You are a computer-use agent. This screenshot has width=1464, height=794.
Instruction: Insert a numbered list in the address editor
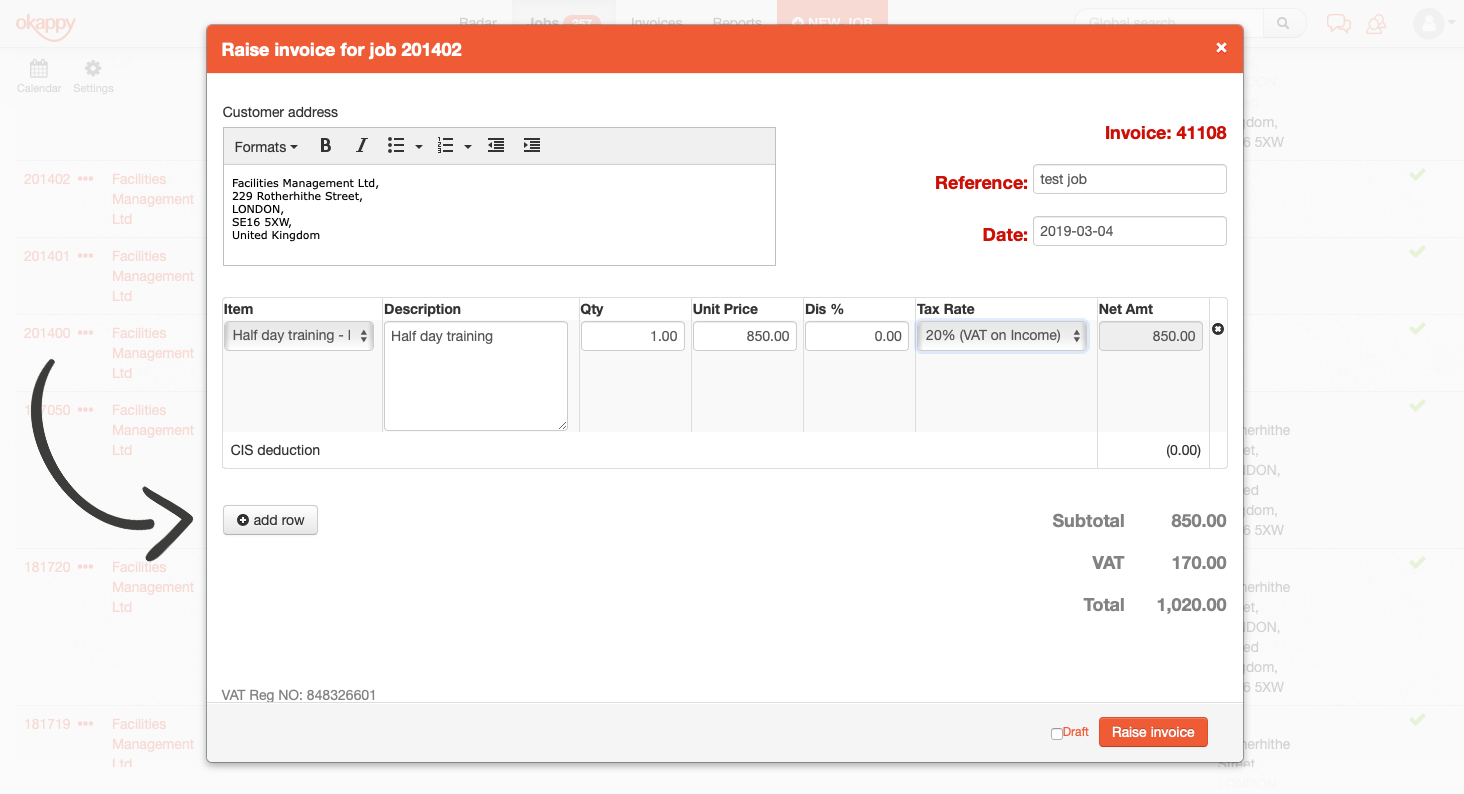(446, 146)
